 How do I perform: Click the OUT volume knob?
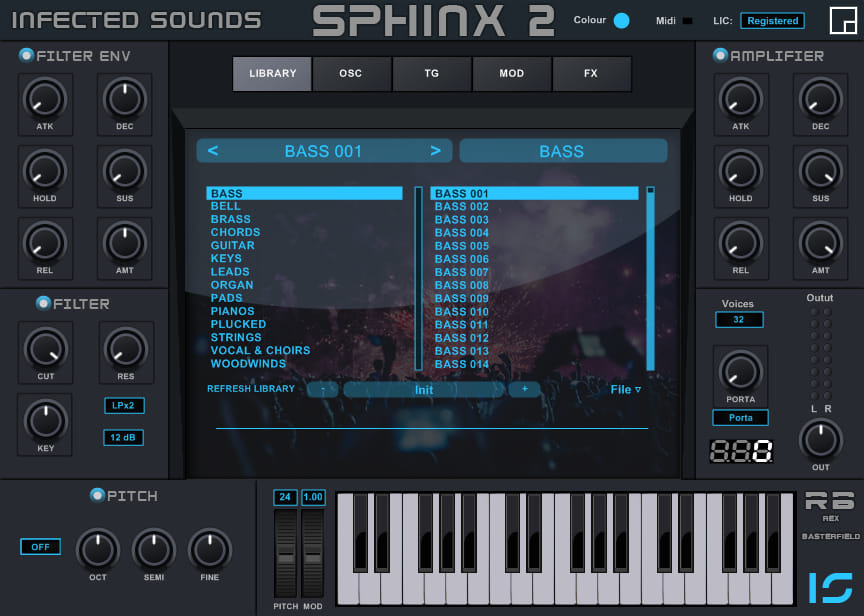(820, 440)
